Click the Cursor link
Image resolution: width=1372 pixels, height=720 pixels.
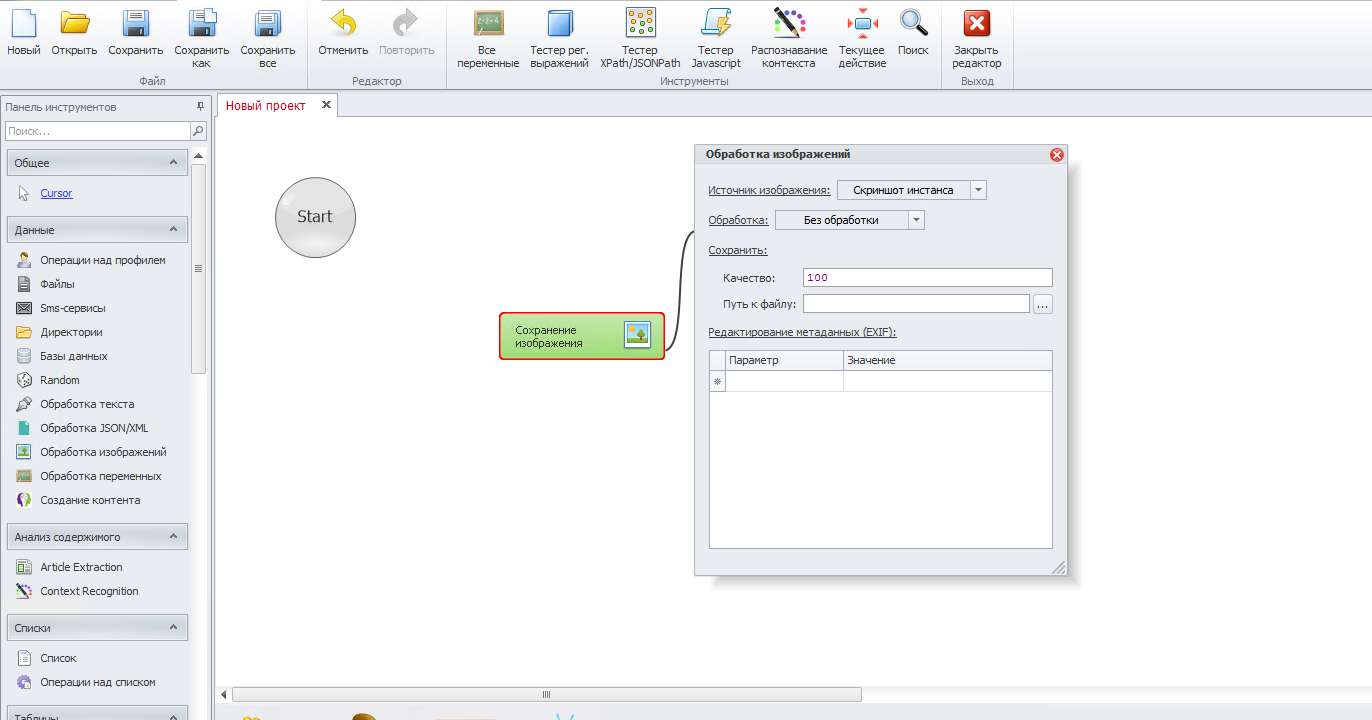pyautogui.click(x=56, y=193)
